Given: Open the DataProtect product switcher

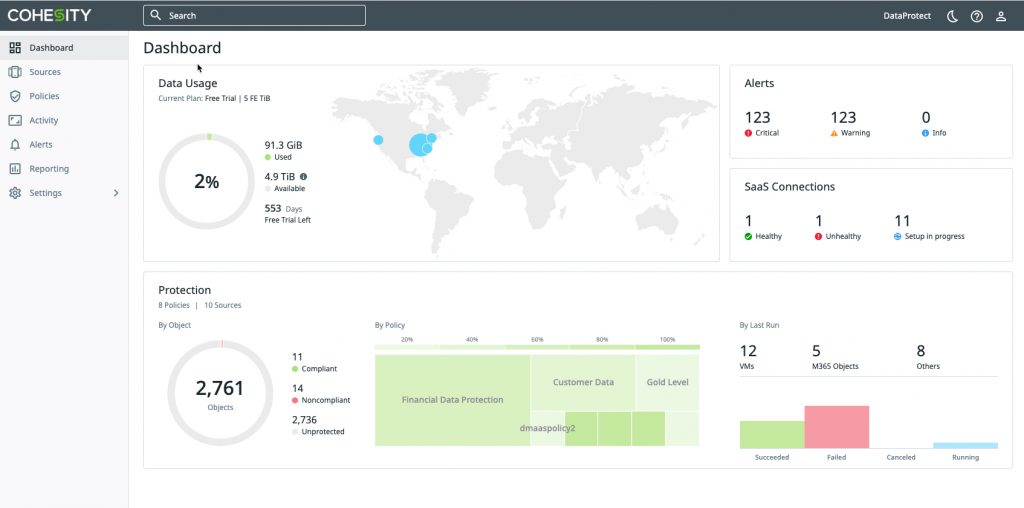Looking at the screenshot, I should (x=907, y=16).
